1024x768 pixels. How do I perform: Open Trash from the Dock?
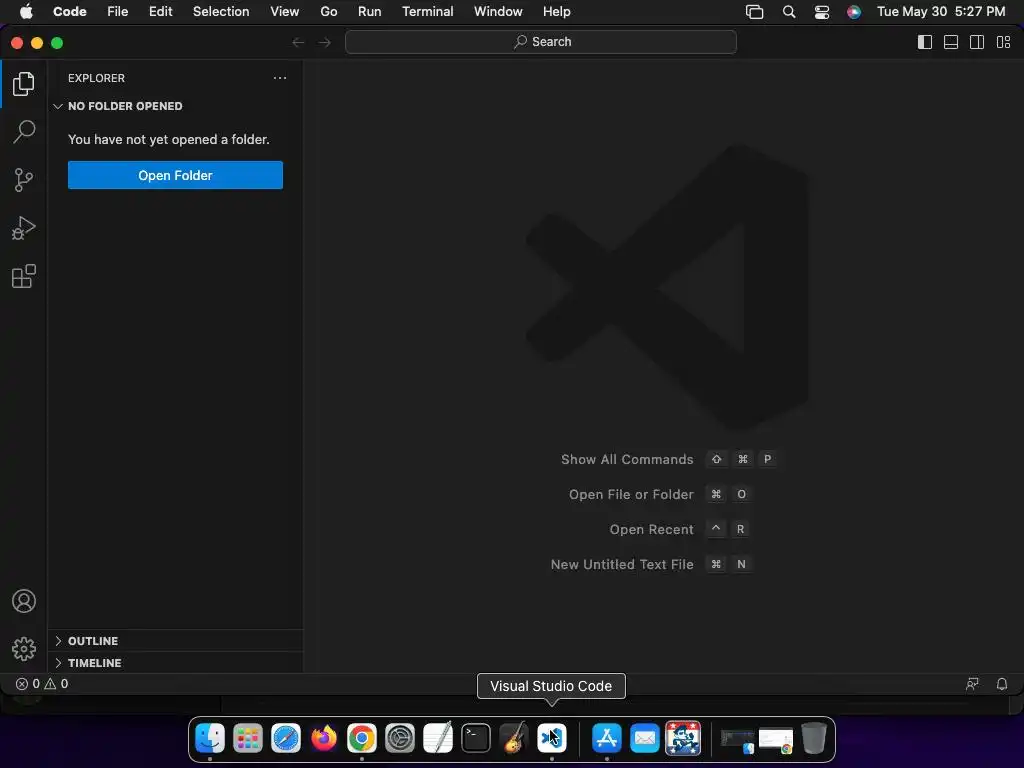(814, 739)
